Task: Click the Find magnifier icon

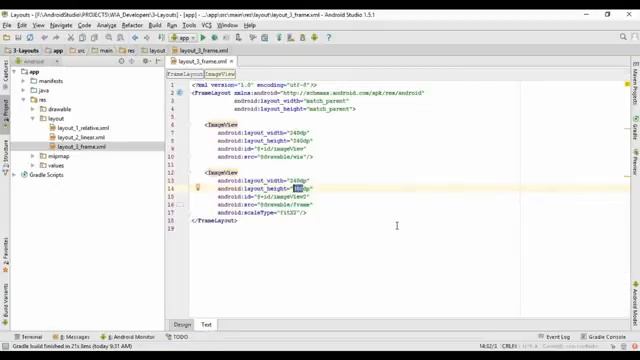Action: pos(109,38)
